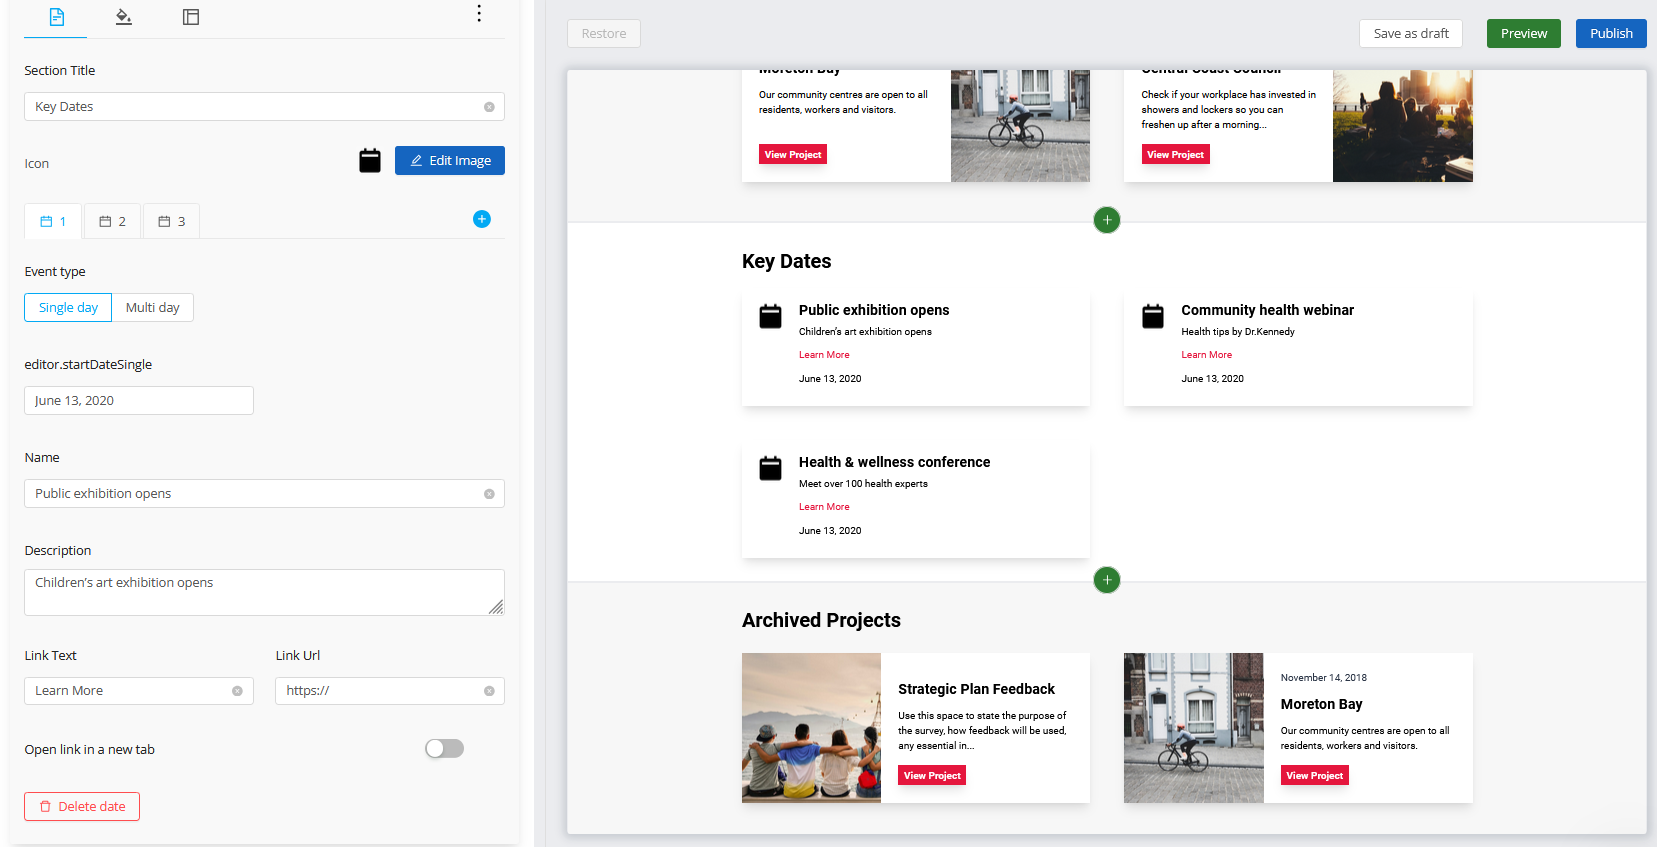Click the Delete date button

pos(82,807)
